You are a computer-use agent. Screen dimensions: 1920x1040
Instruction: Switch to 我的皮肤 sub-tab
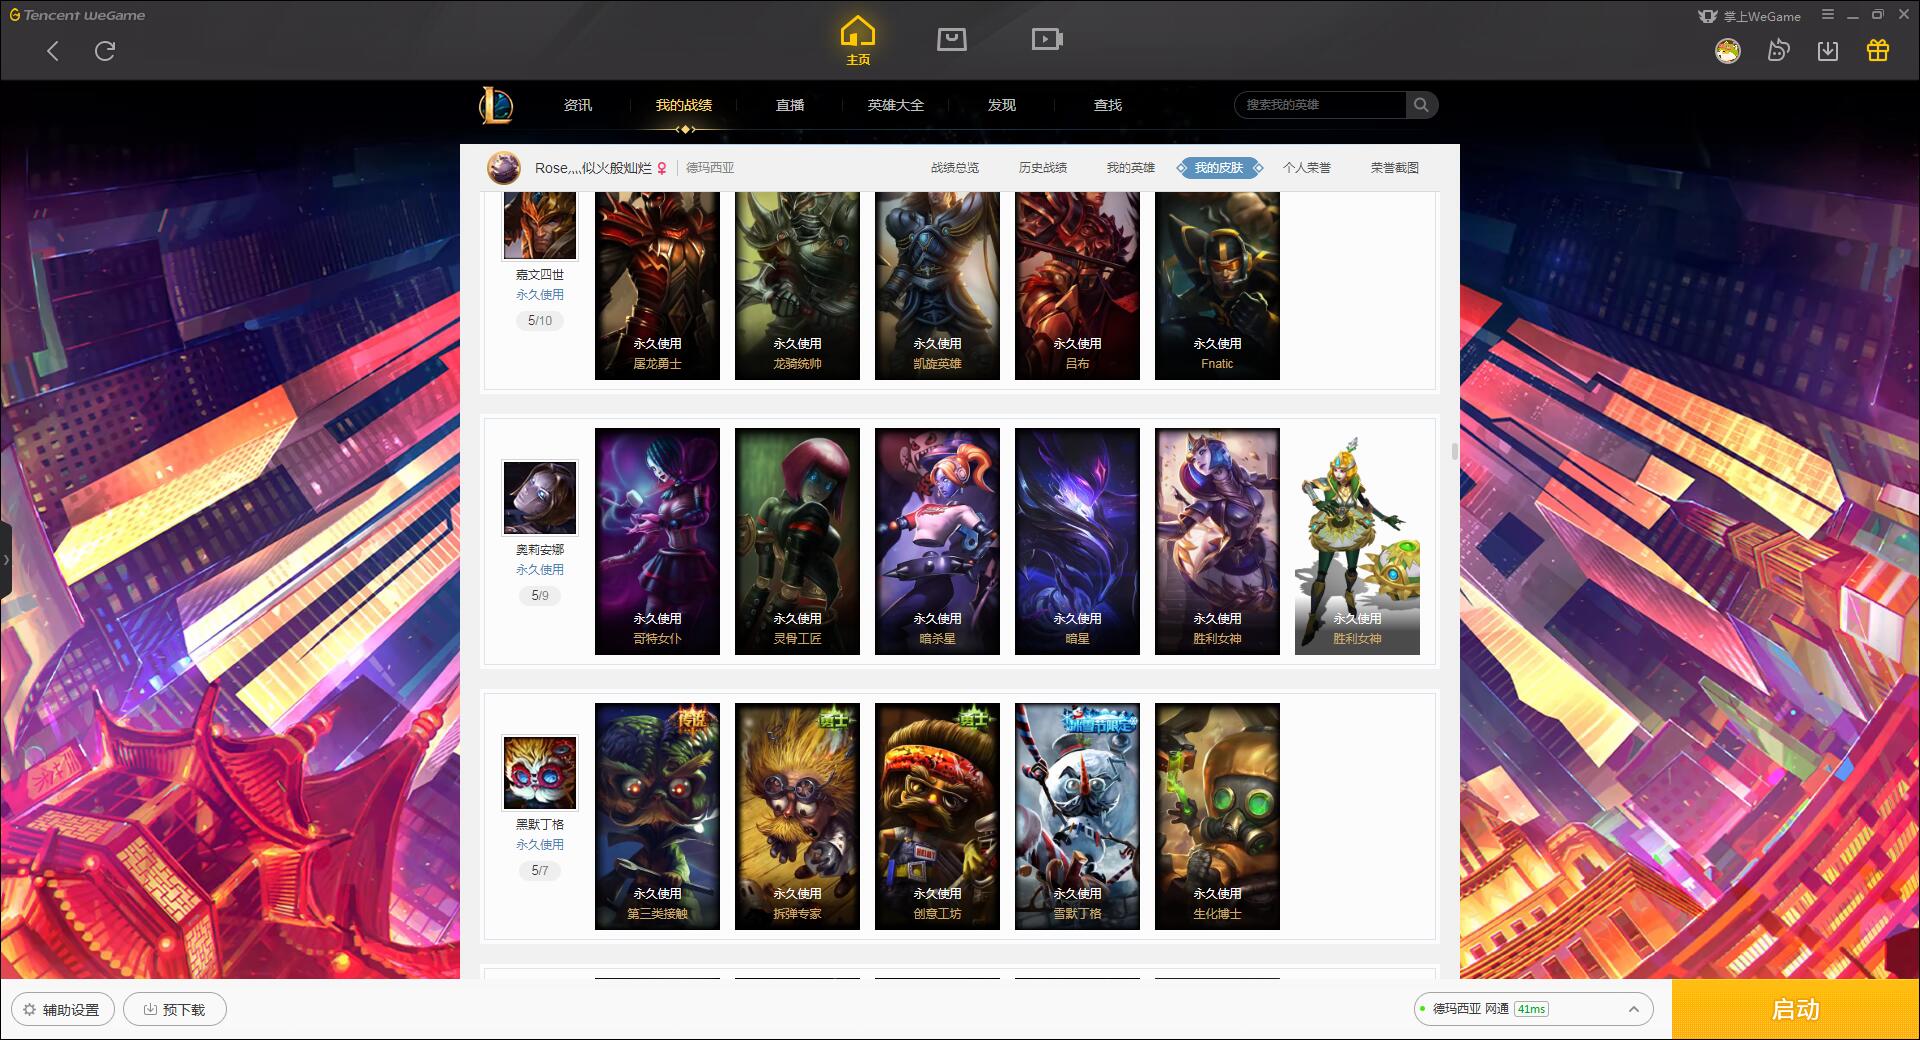pyautogui.click(x=1219, y=168)
